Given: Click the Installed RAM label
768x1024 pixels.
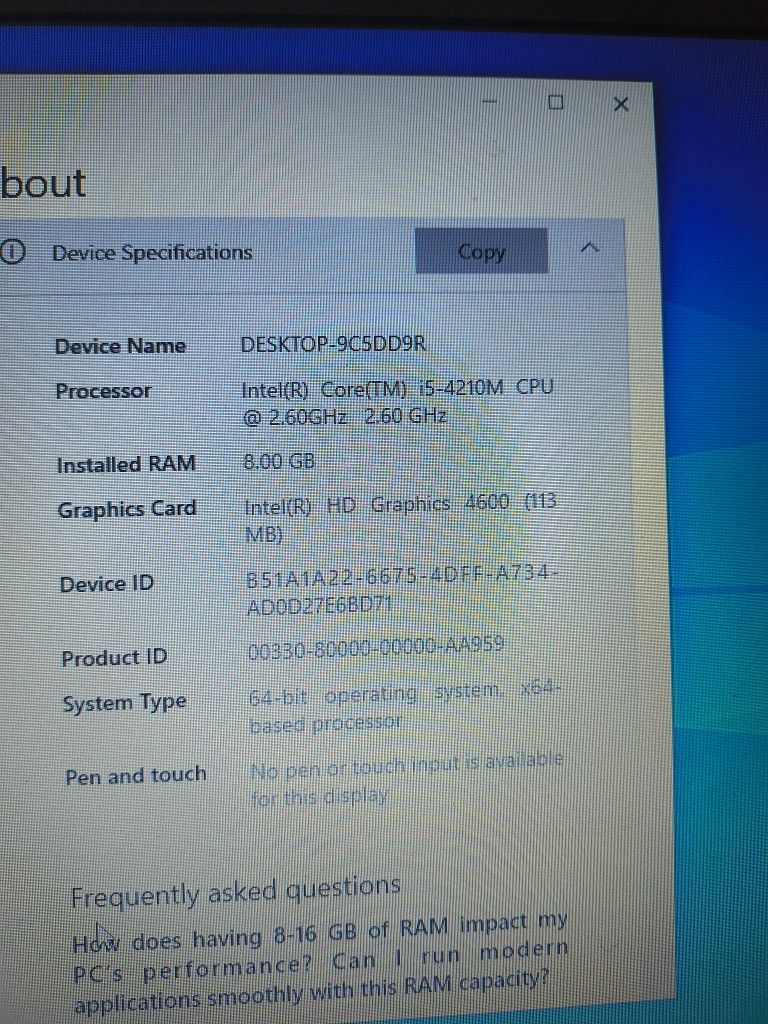Looking at the screenshot, I should (126, 464).
